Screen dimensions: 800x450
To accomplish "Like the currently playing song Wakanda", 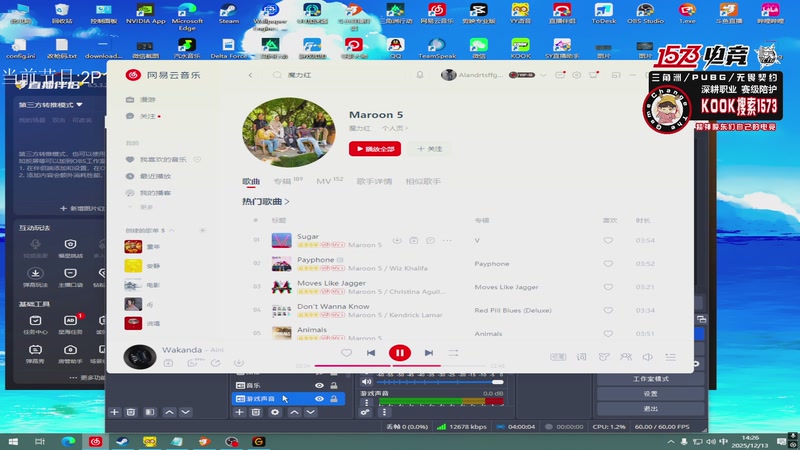I will pyautogui.click(x=346, y=353).
